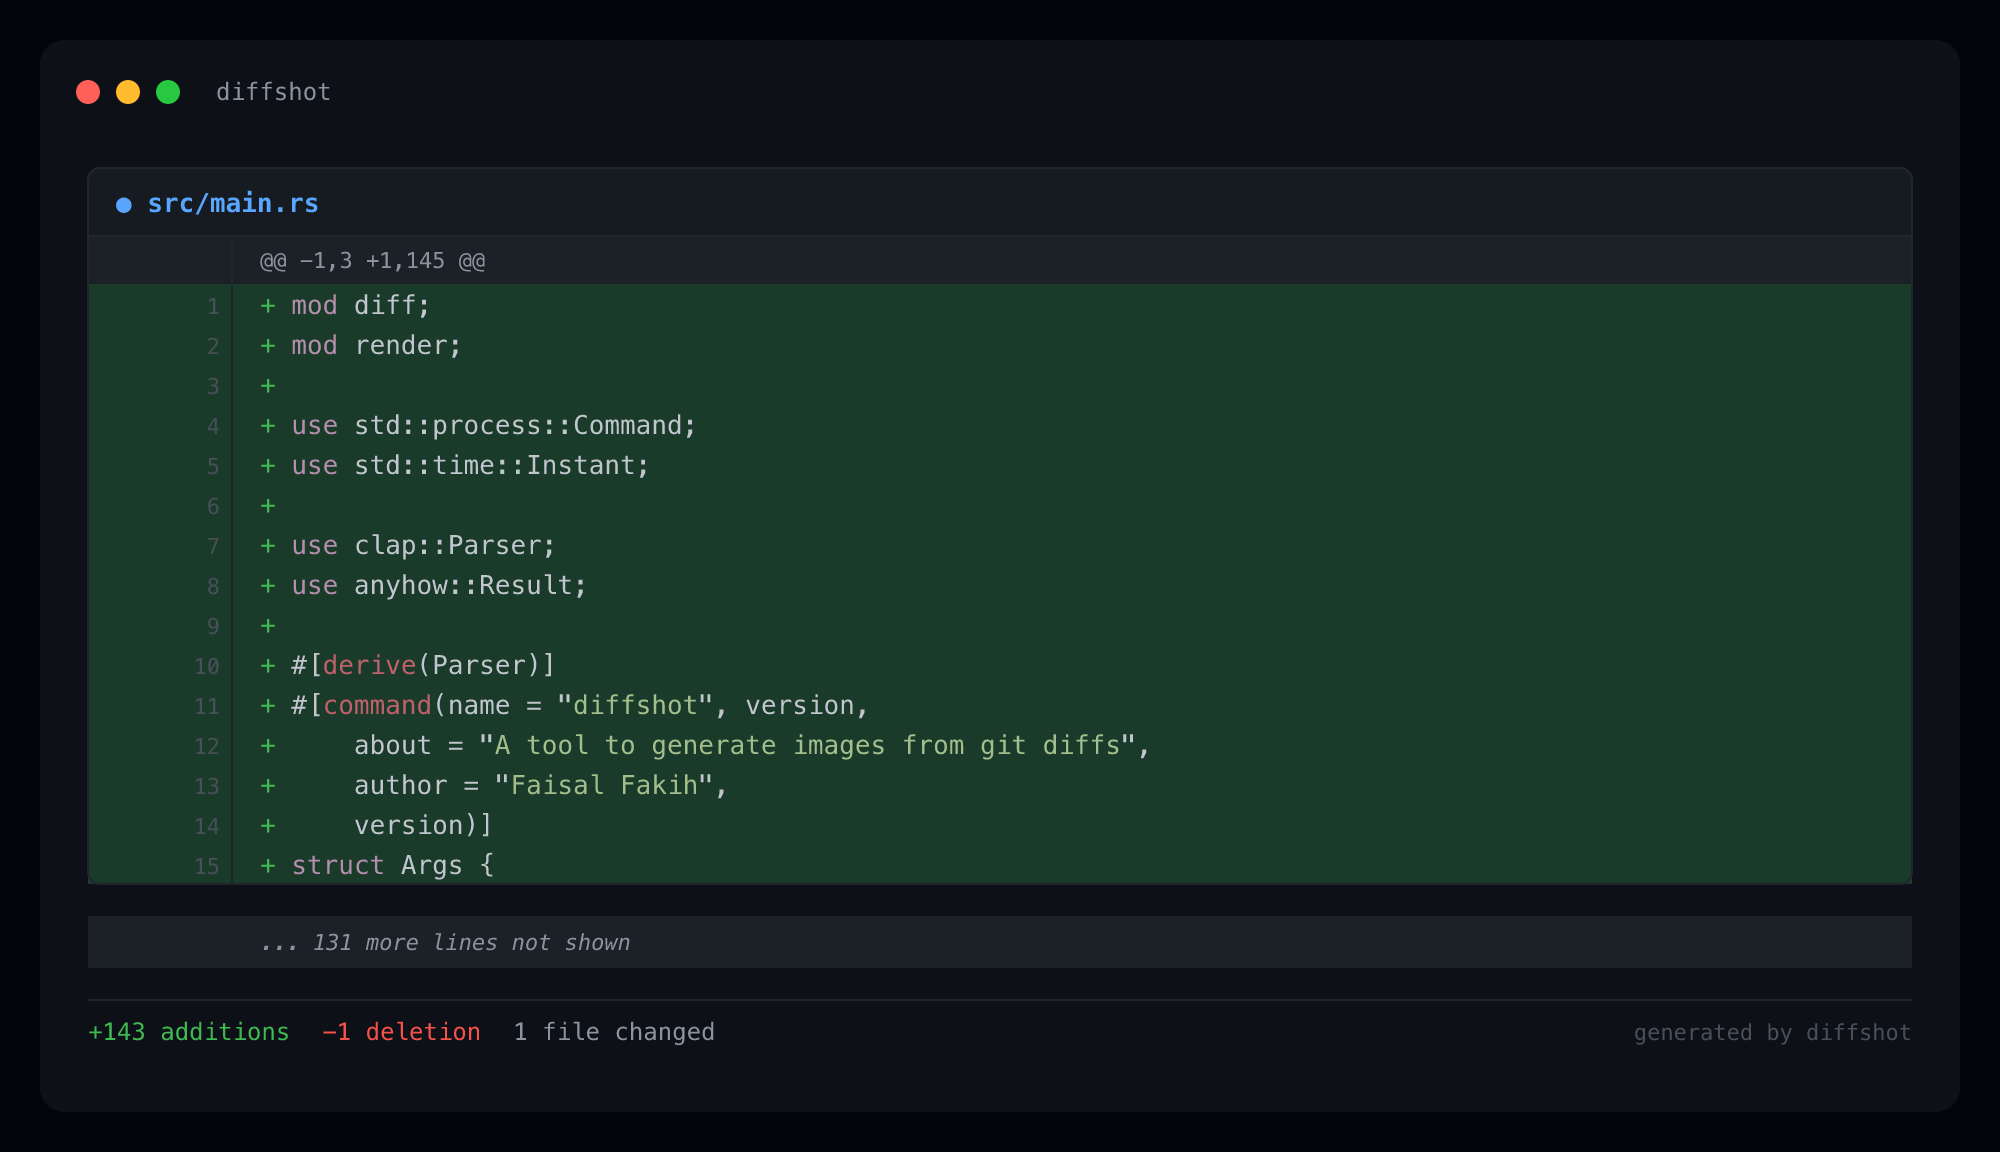Click the generated by diffshot credit
Viewport: 2000px width, 1152px height.
point(1772,1033)
